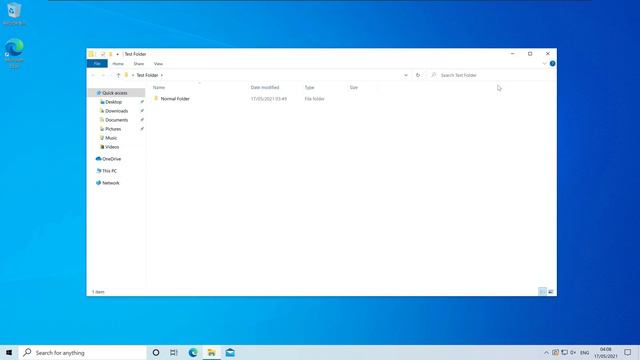Click the File folder type cell
The height and width of the screenshot is (360, 640).
tap(314, 99)
